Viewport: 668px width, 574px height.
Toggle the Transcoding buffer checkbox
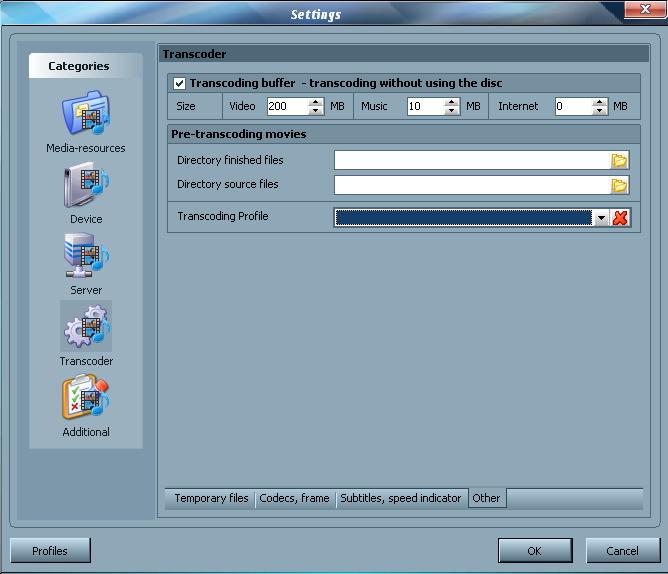(x=179, y=83)
